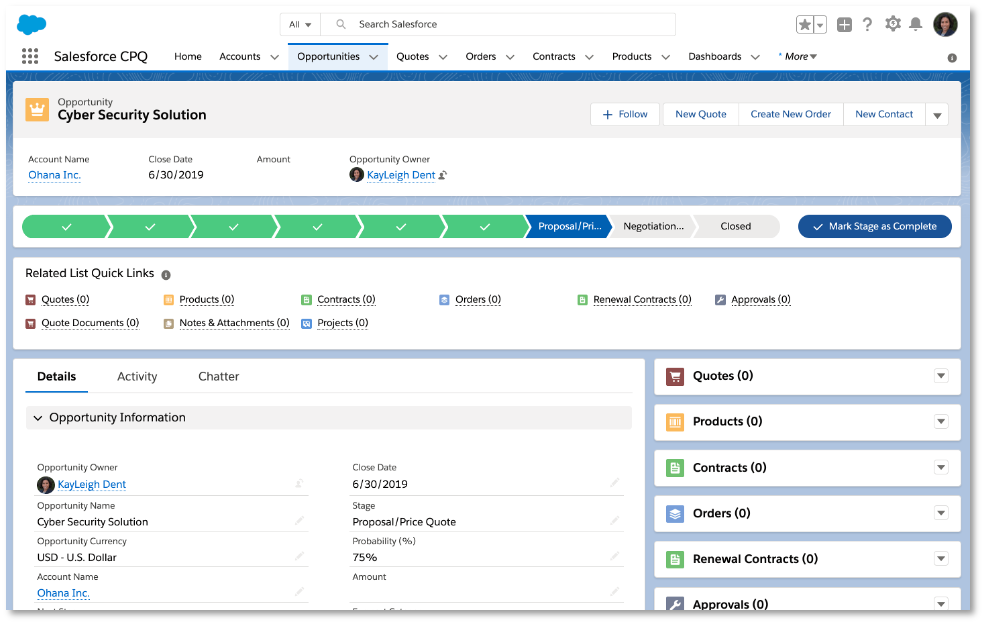Click the Products related list icon in sidebar

pyautogui.click(x=675, y=422)
